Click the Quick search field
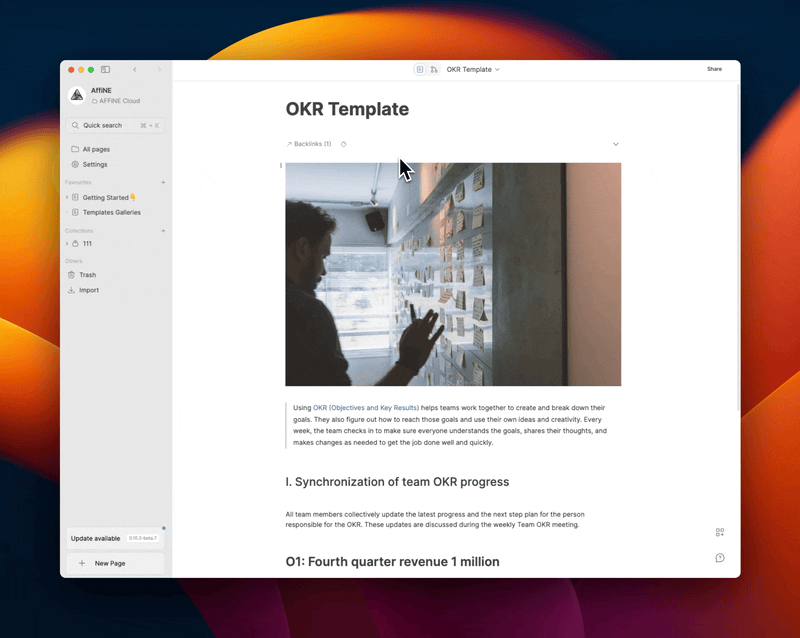Screen dimensions: 800x638 tap(115, 126)
